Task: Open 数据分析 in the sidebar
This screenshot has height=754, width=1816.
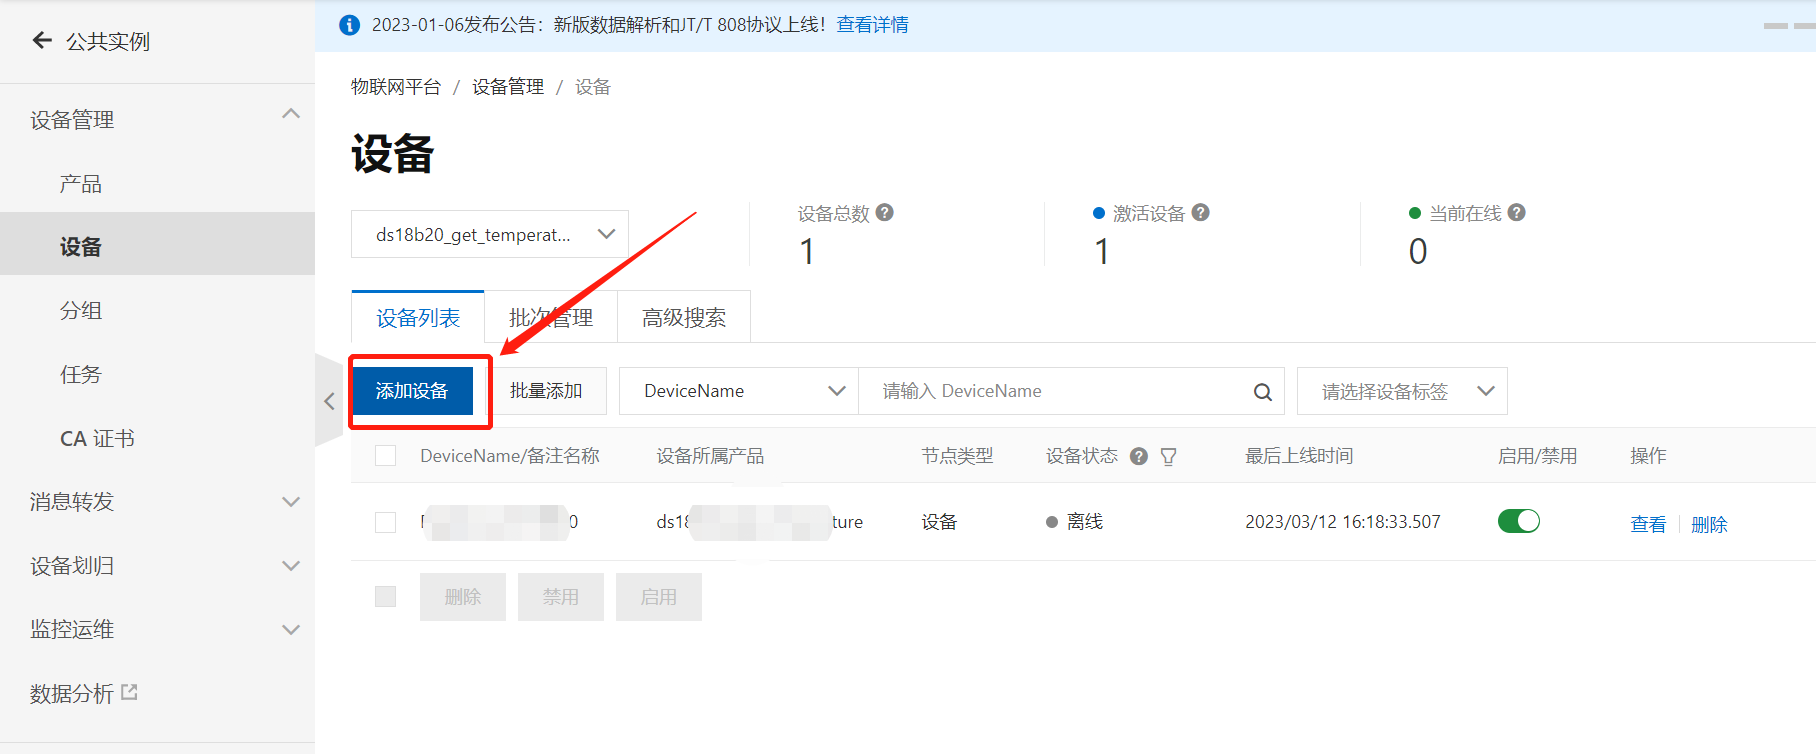Action: coord(72,693)
